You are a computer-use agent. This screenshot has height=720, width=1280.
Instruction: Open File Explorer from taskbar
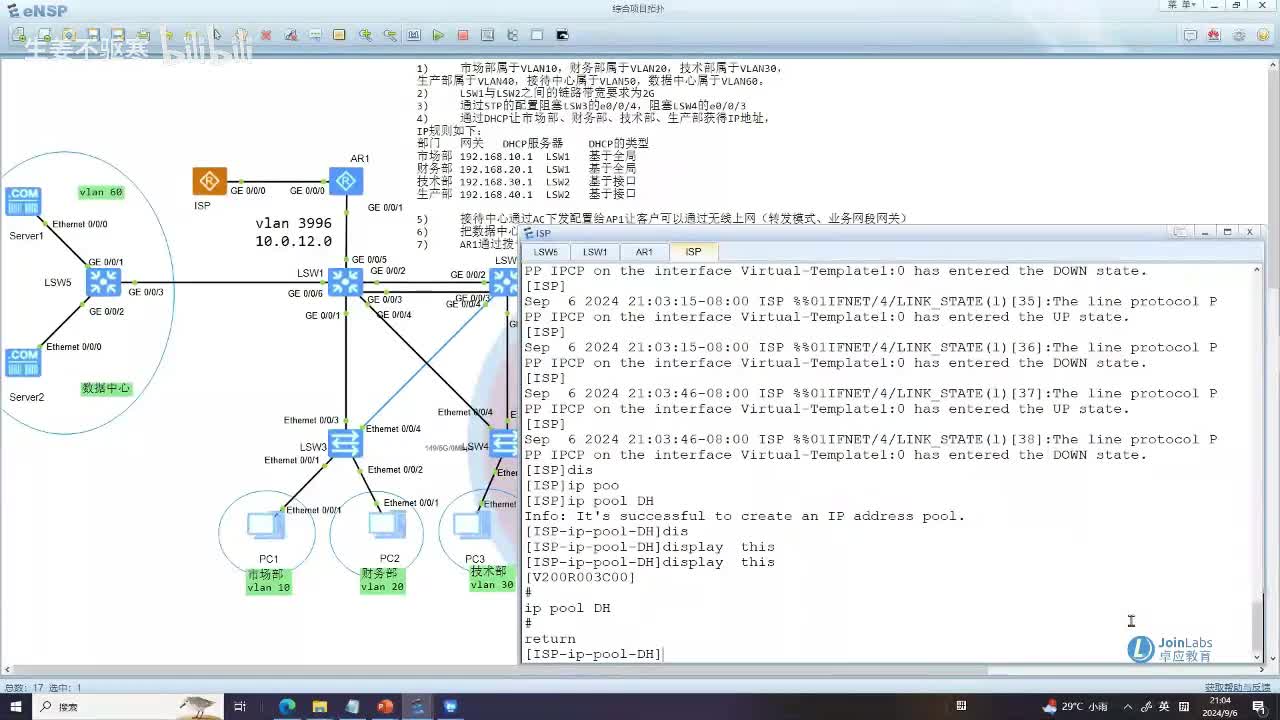(x=320, y=707)
